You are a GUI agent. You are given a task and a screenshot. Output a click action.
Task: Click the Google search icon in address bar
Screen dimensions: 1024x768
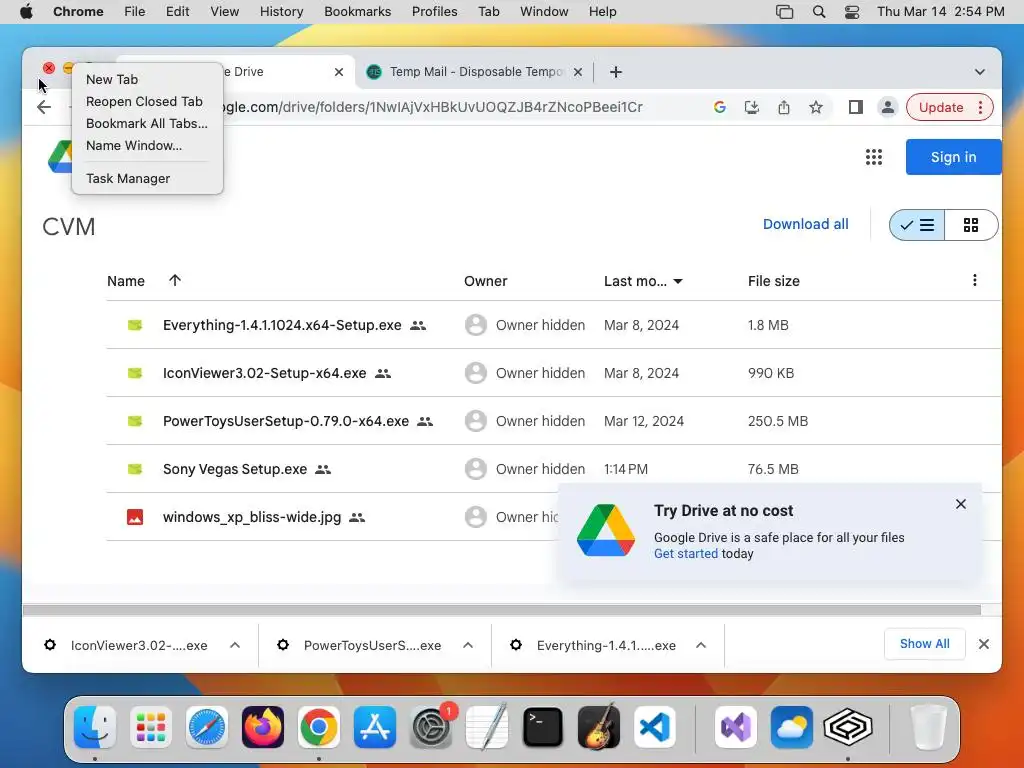(720, 107)
